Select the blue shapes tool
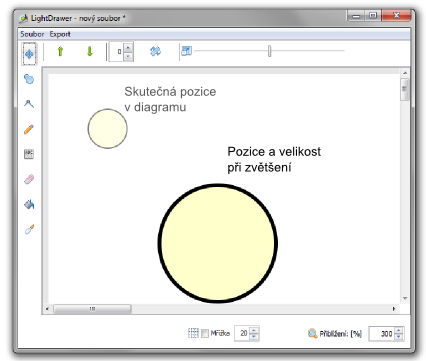The image size is (426, 361). (29, 79)
